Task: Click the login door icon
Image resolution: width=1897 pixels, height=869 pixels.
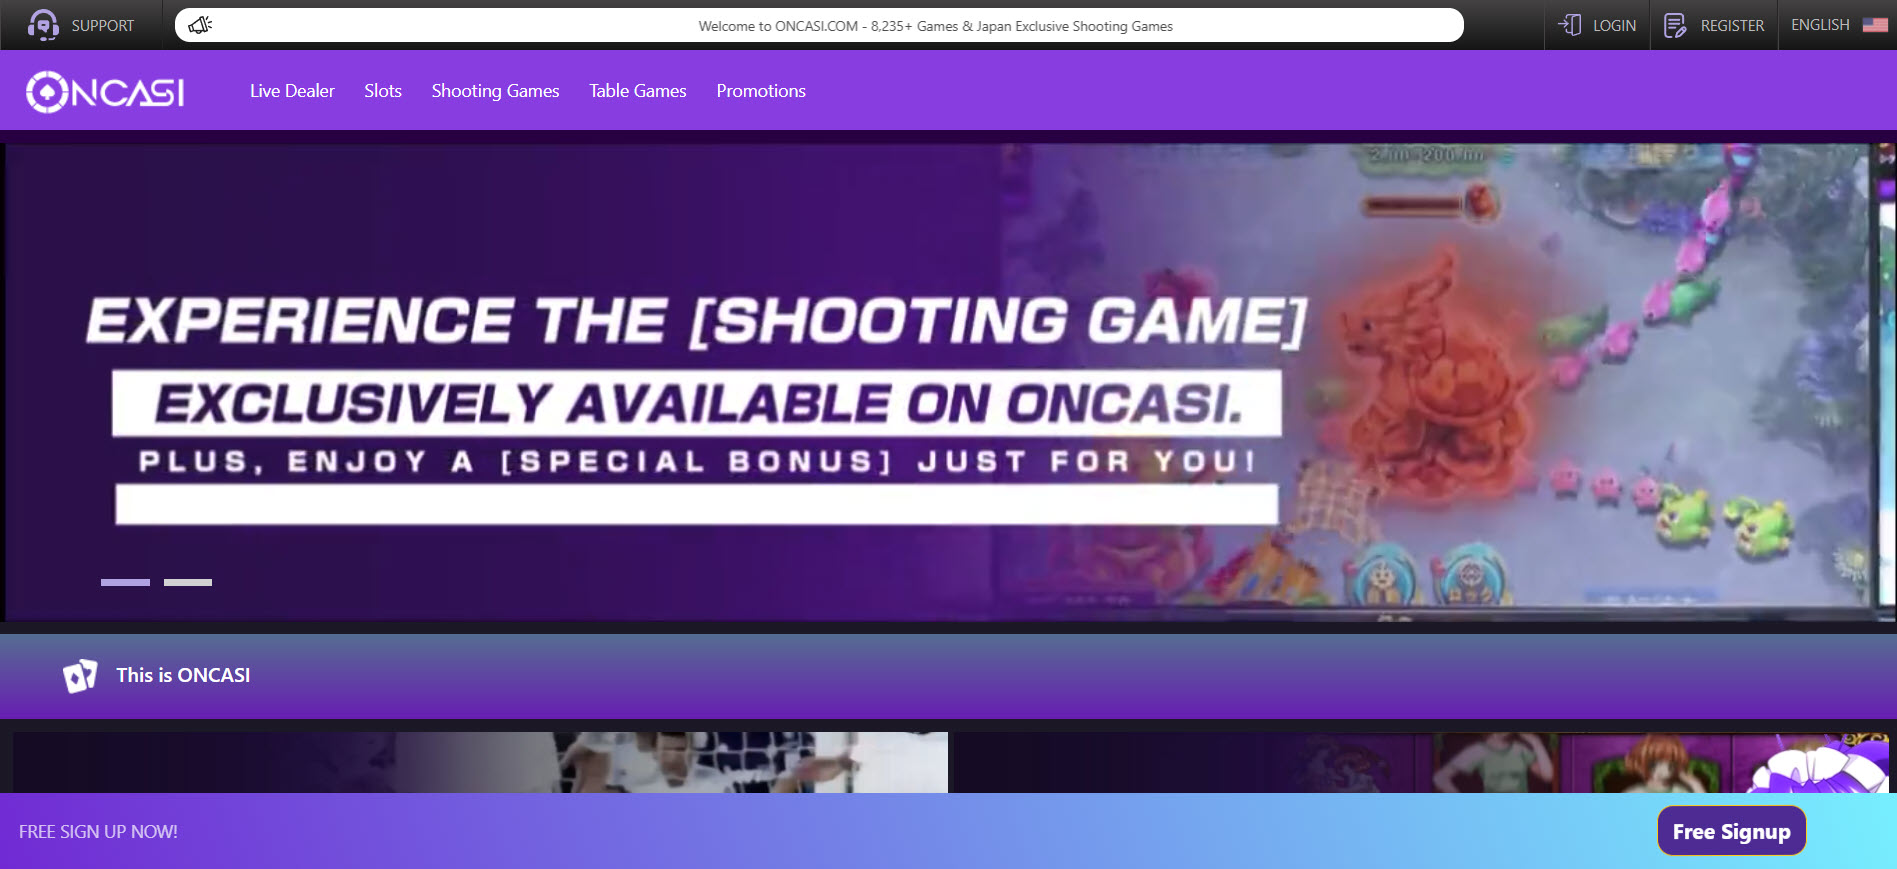Action: click(x=1570, y=25)
